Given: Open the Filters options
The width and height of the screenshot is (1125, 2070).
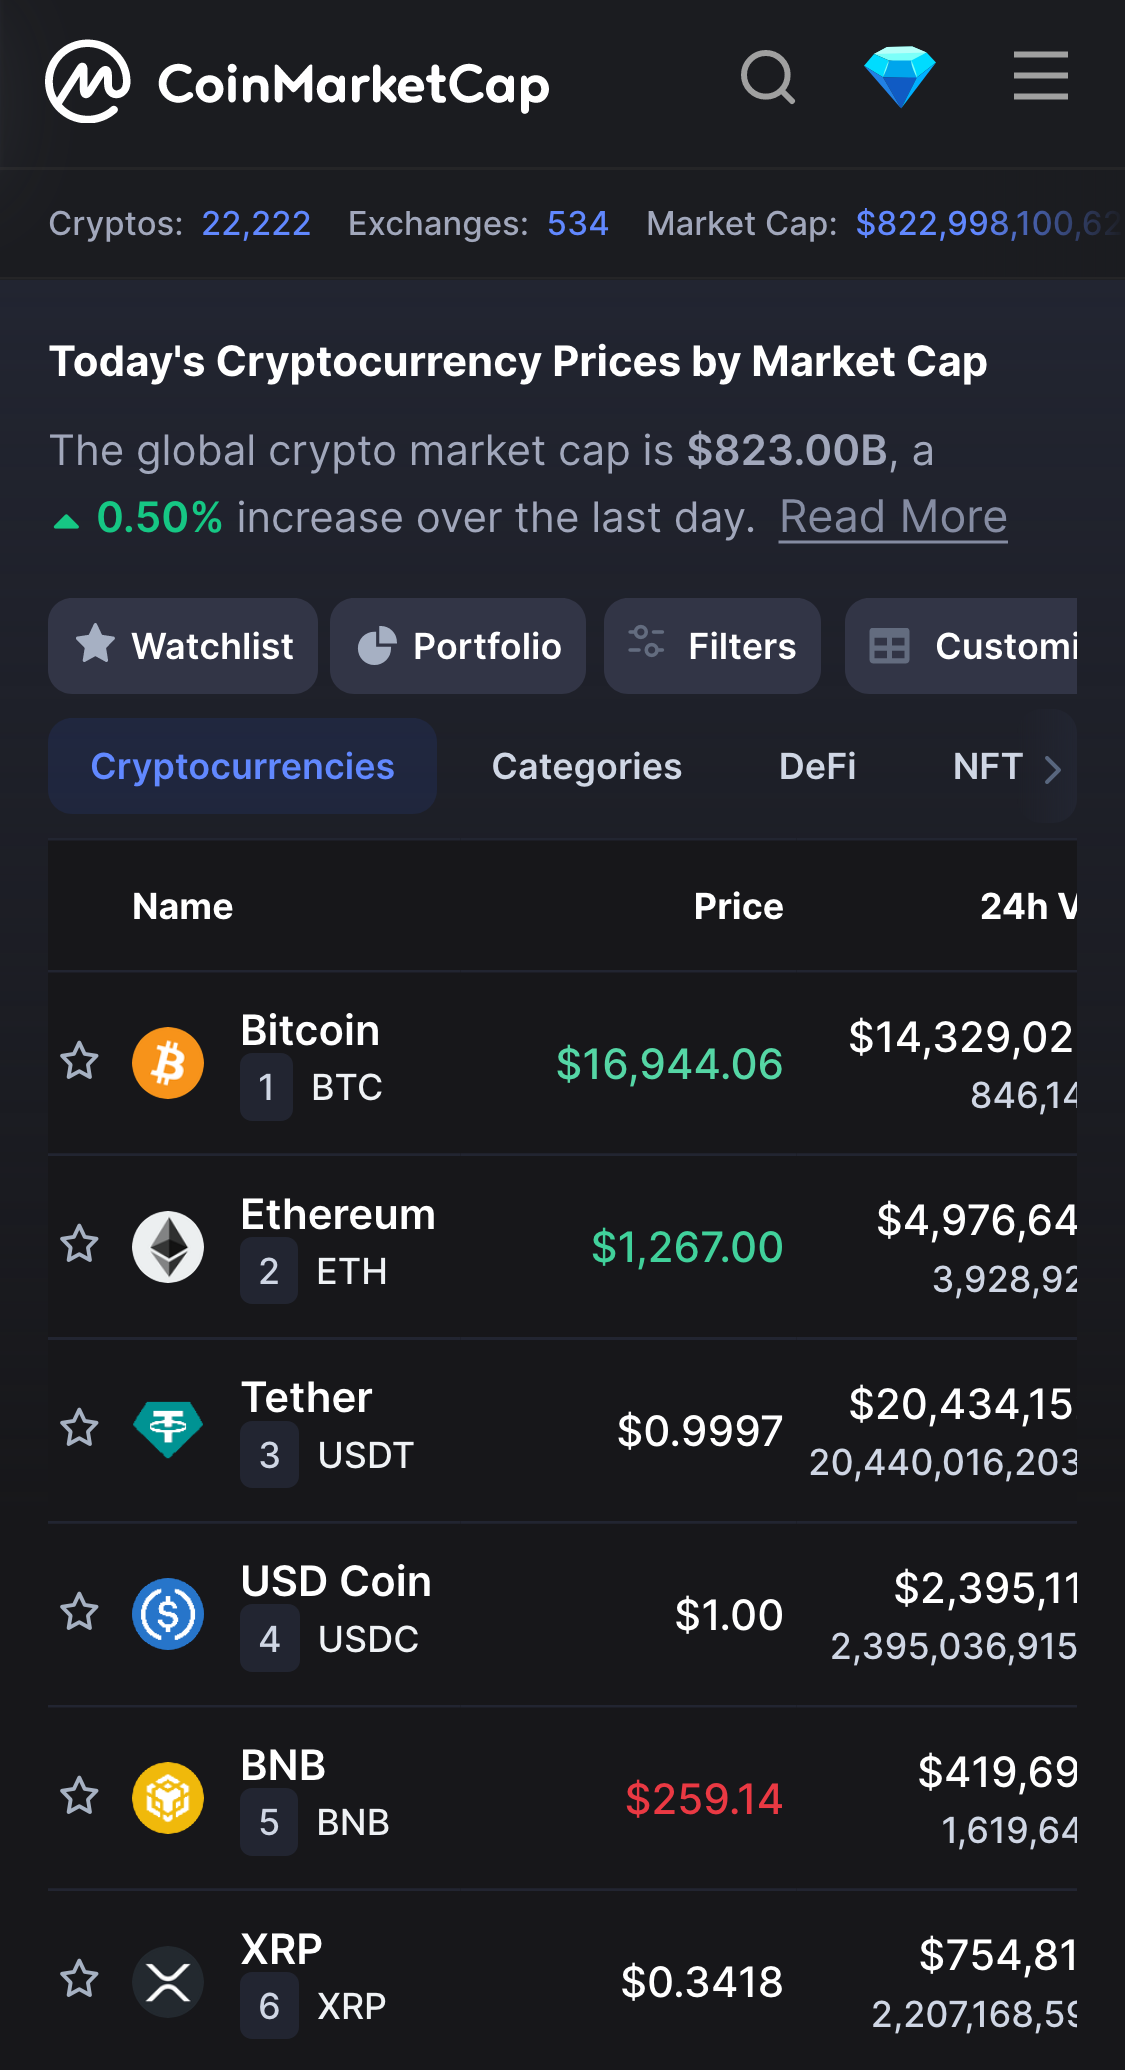Looking at the screenshot, I should (x=712, y=646).
